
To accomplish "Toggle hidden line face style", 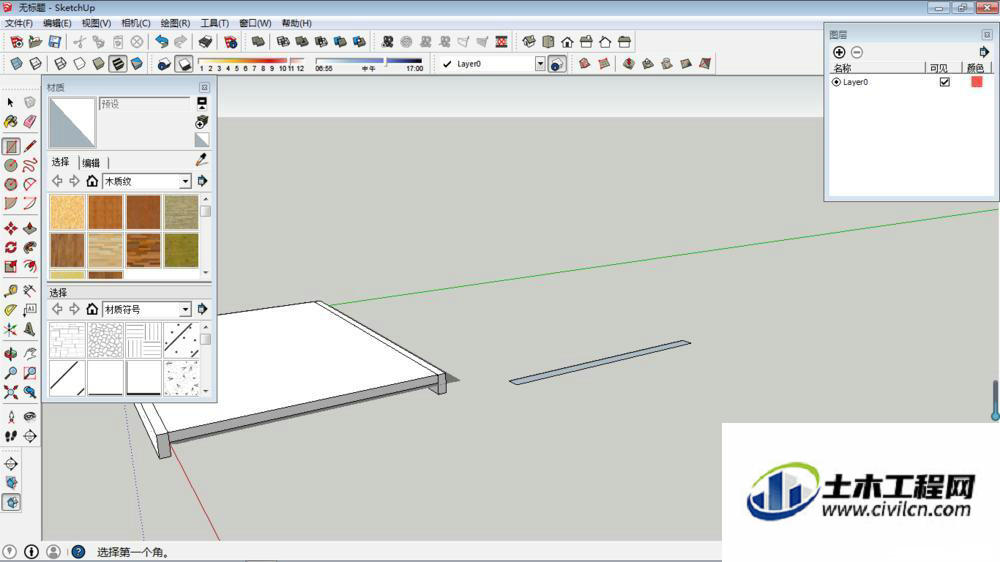I will tap(79, 64).
